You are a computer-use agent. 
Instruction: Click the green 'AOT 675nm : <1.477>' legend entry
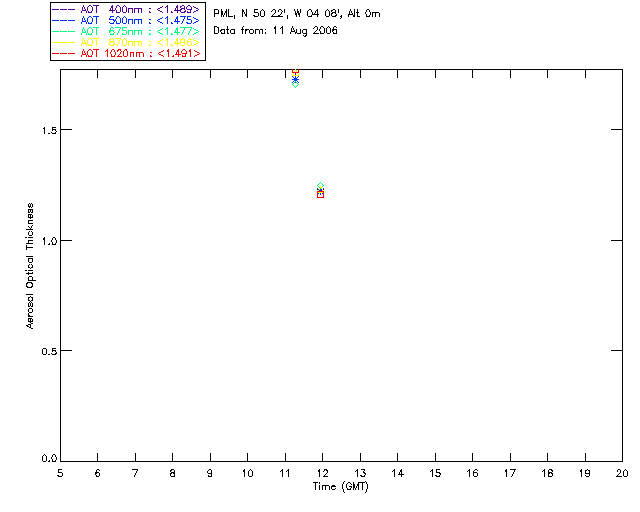click(126, 31)
